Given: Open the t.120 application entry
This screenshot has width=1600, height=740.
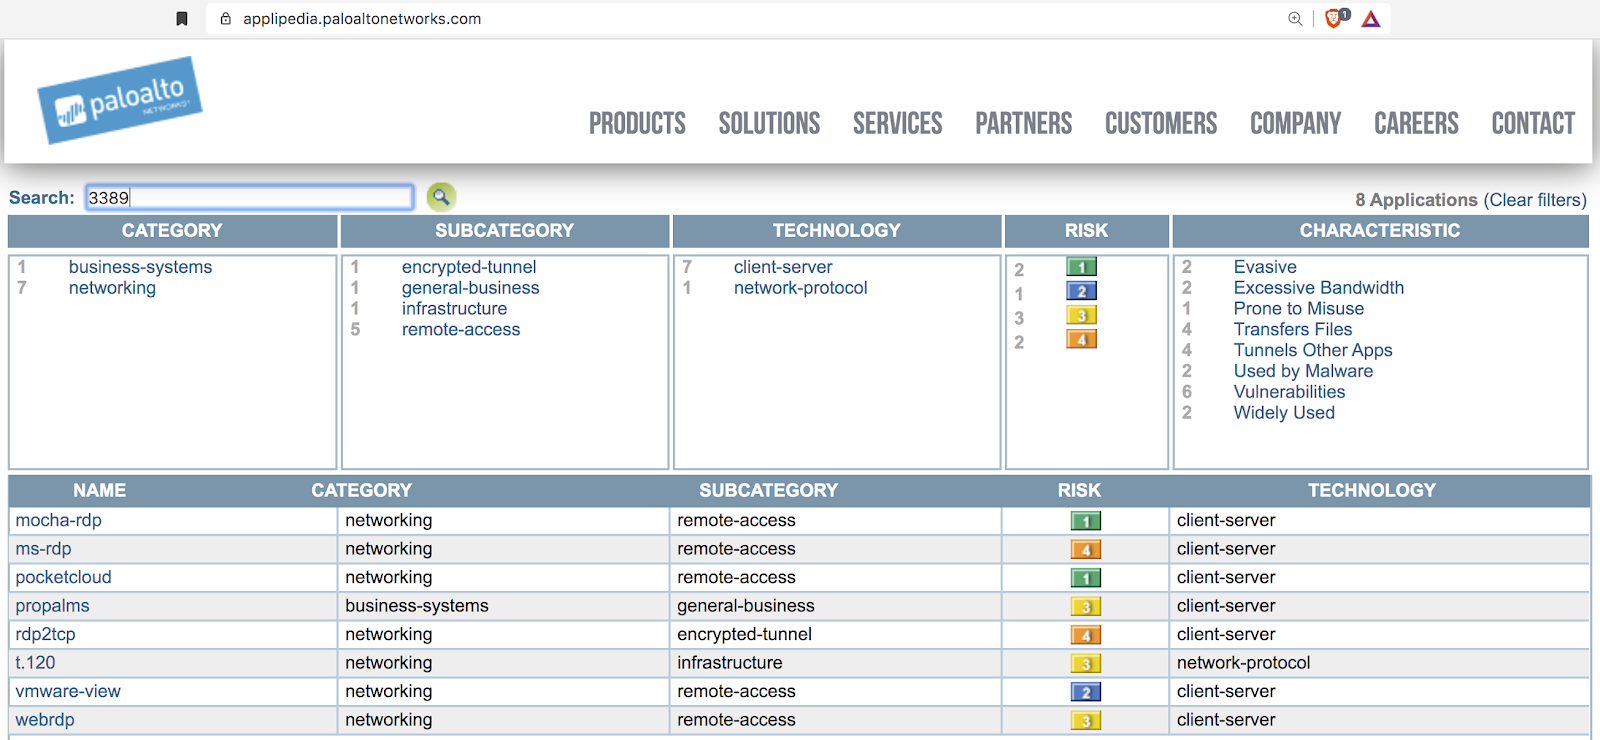Looking at the screenshot, I should point(35,663).
